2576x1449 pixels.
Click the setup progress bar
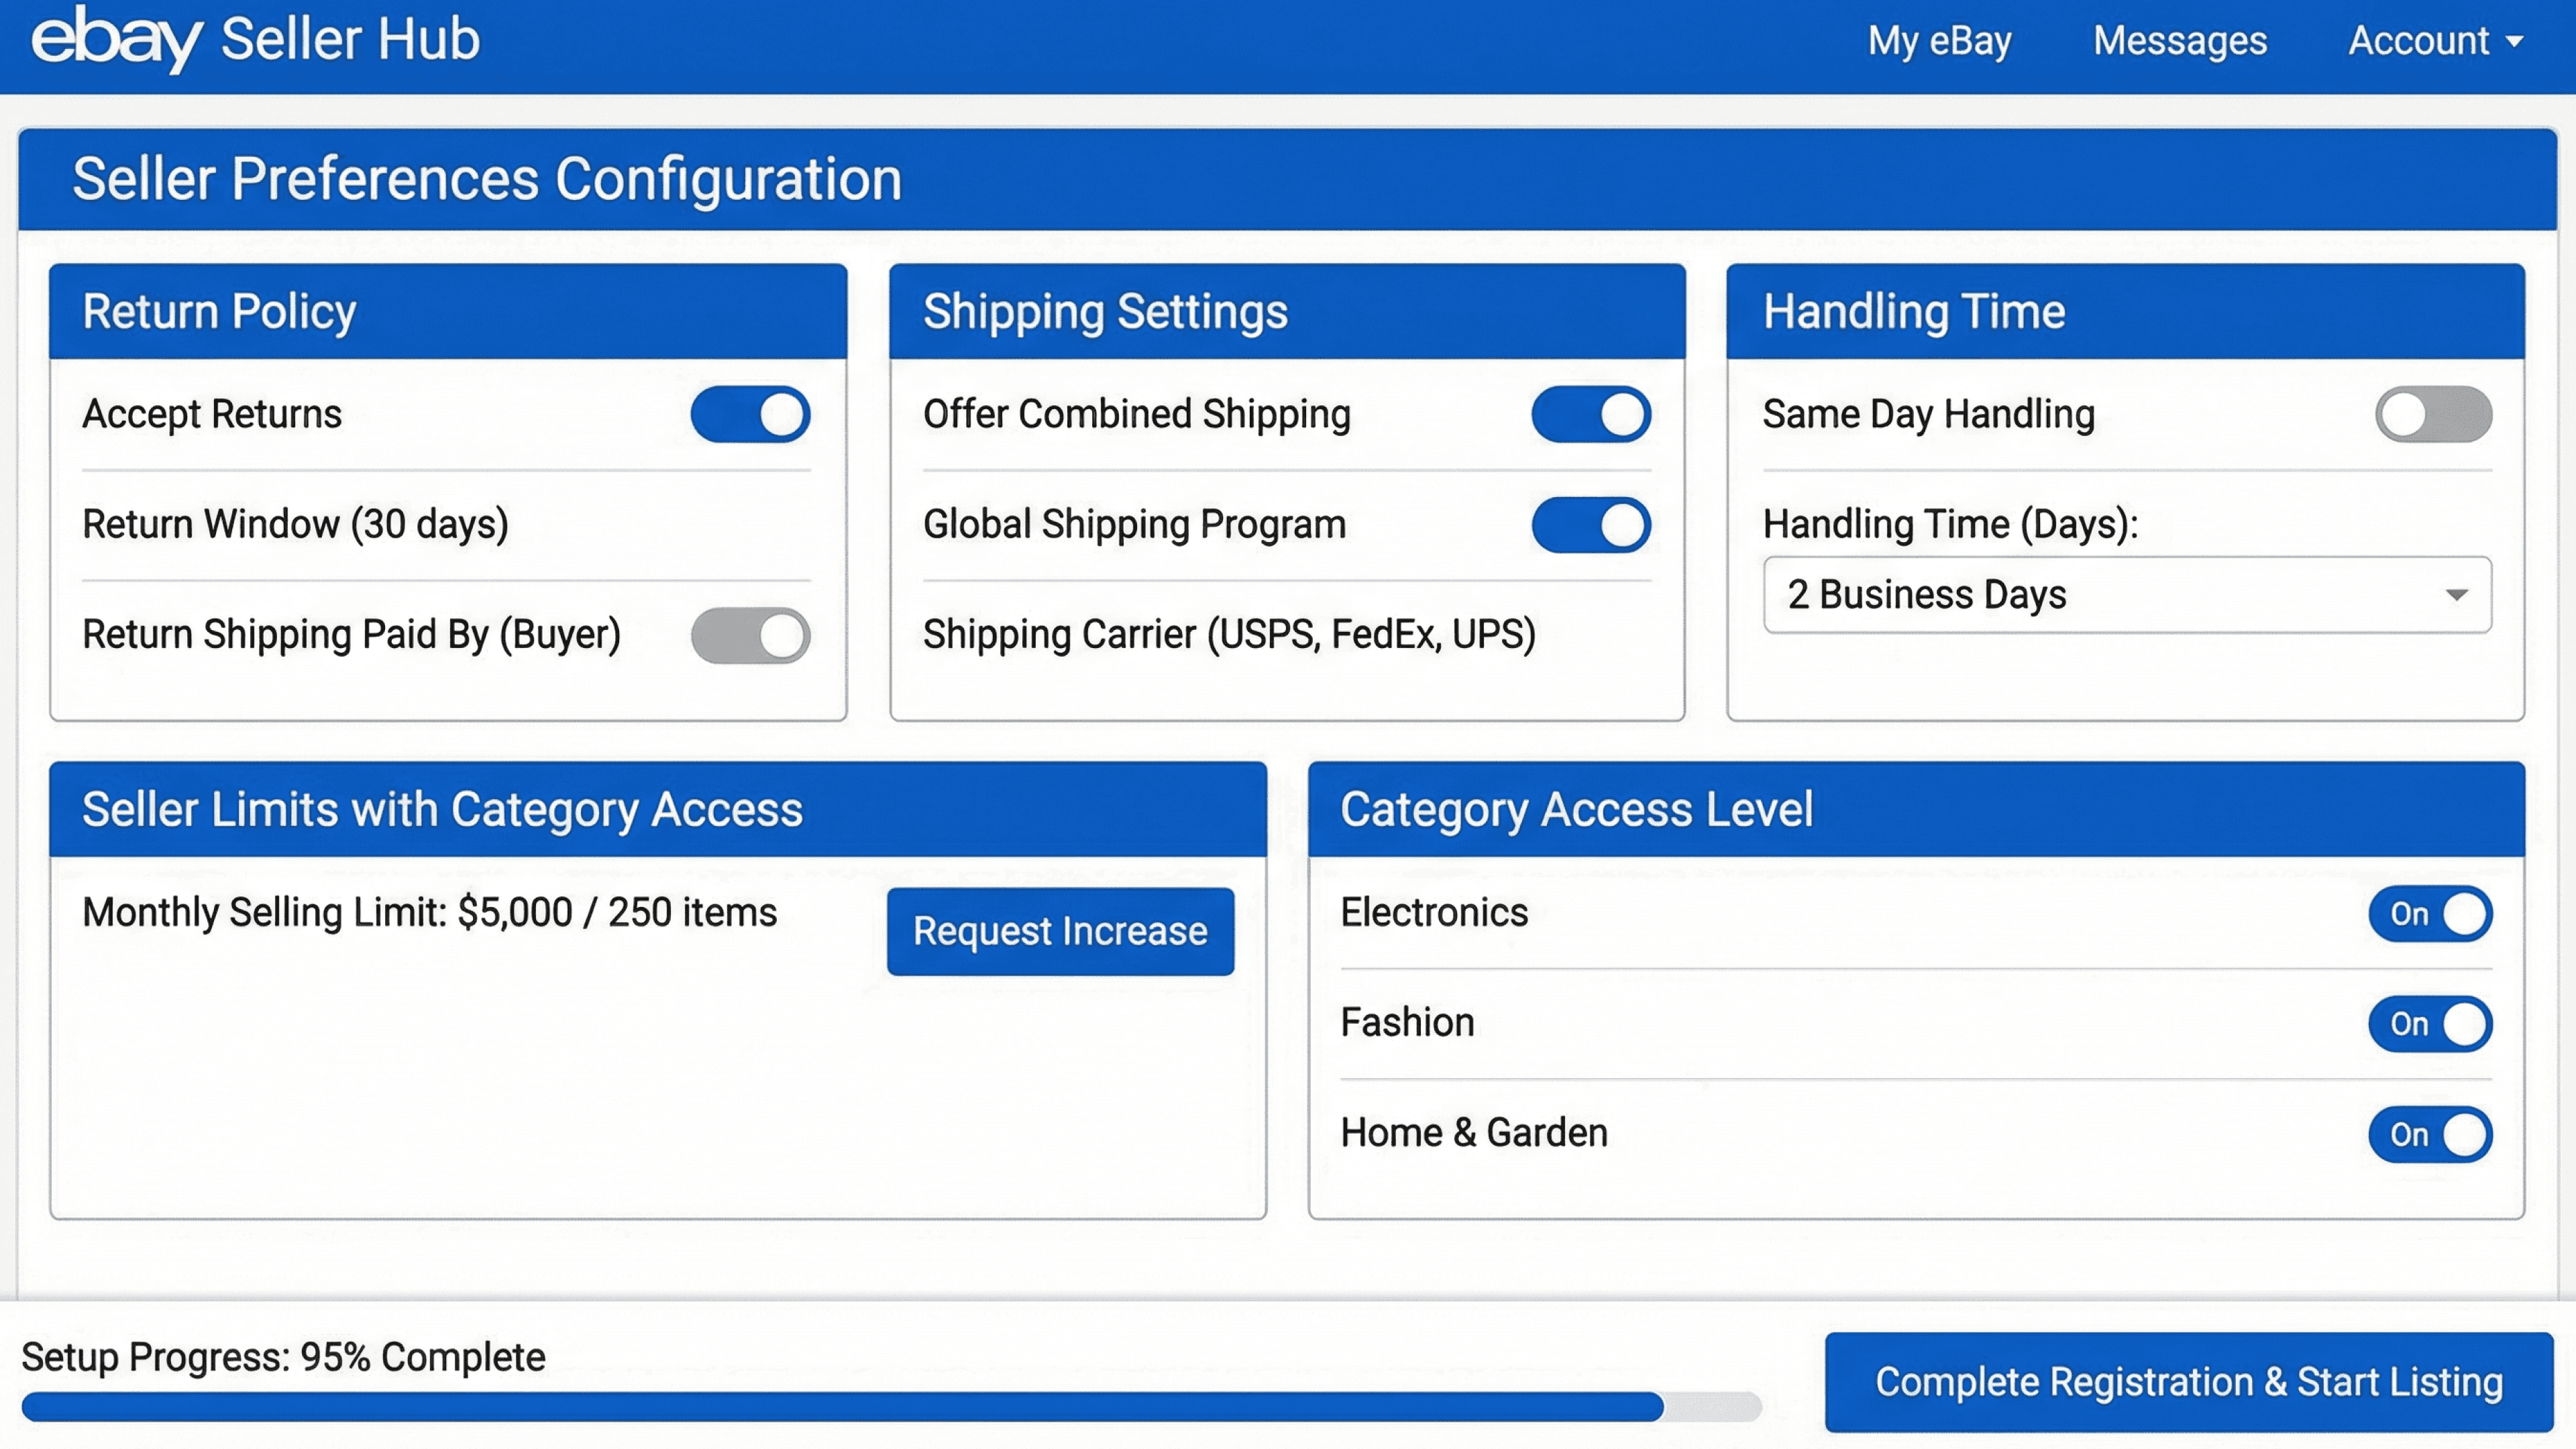pos(890,1406)
